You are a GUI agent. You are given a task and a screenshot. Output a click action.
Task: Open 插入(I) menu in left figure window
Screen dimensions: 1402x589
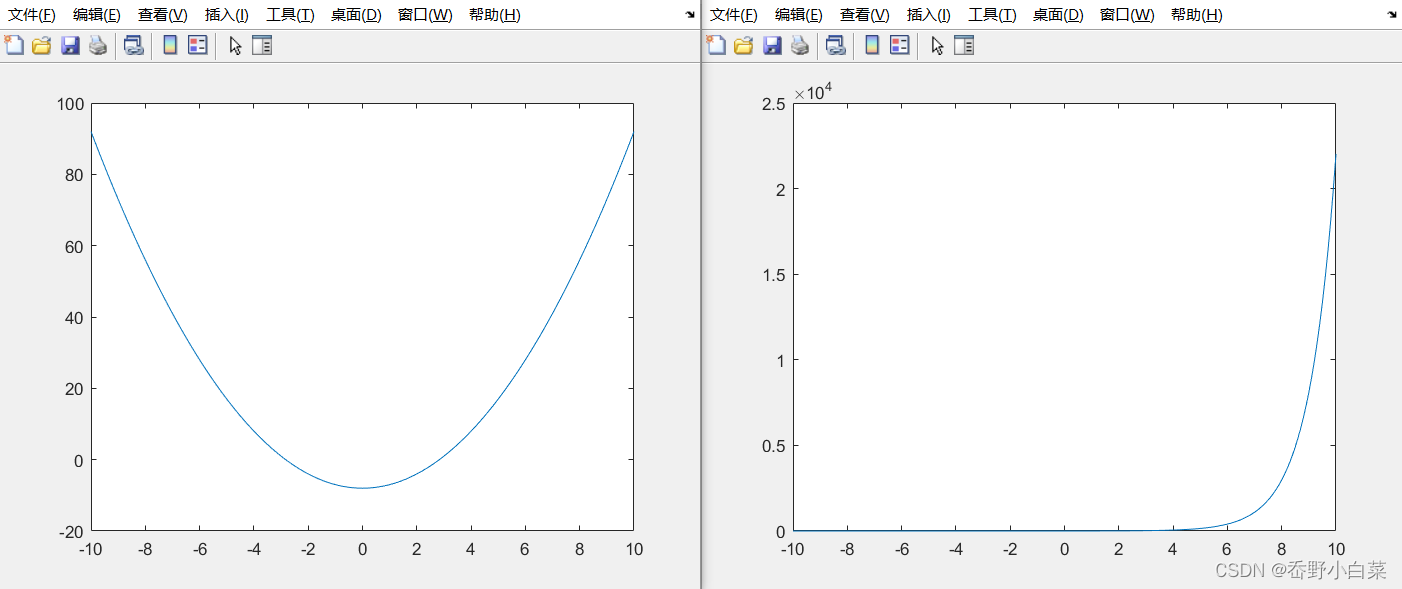[227, 15]
